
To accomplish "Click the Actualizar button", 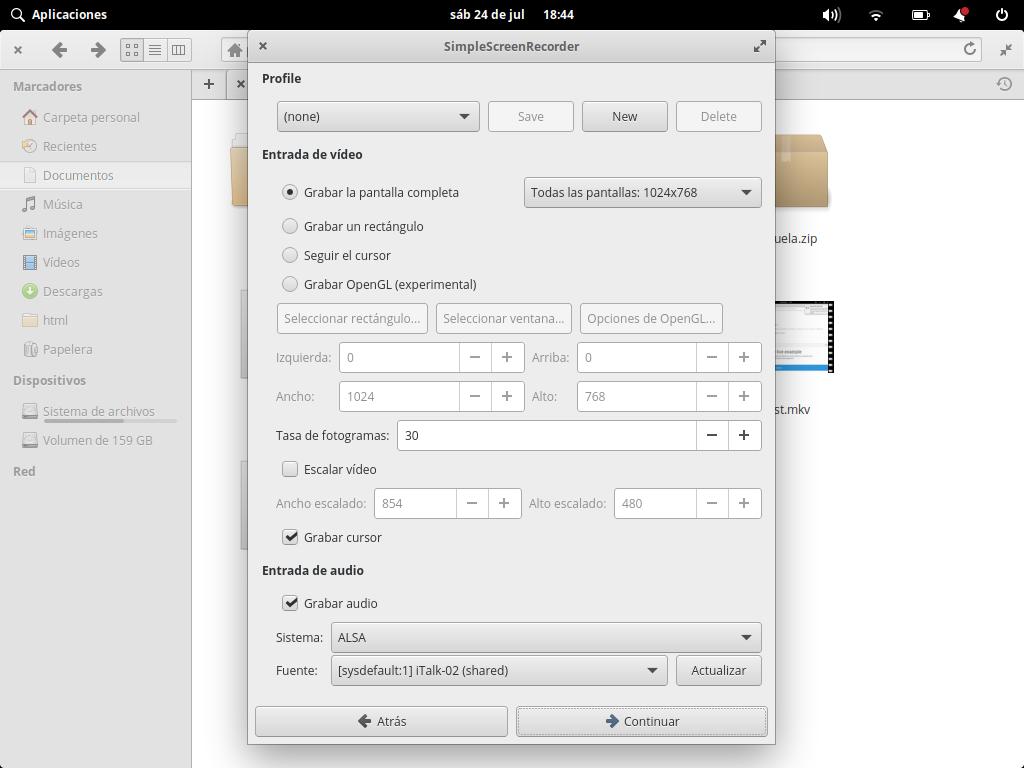I will (x=718, y=671).
